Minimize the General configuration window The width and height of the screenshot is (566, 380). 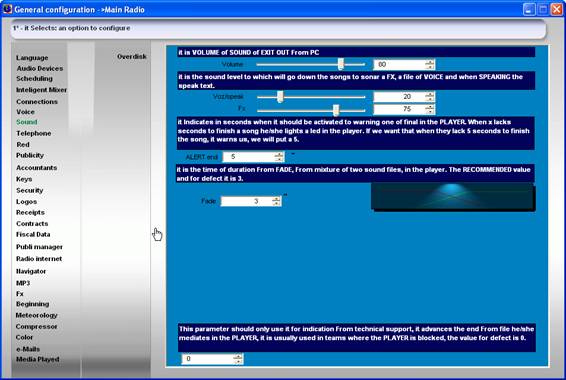point(529,9)
